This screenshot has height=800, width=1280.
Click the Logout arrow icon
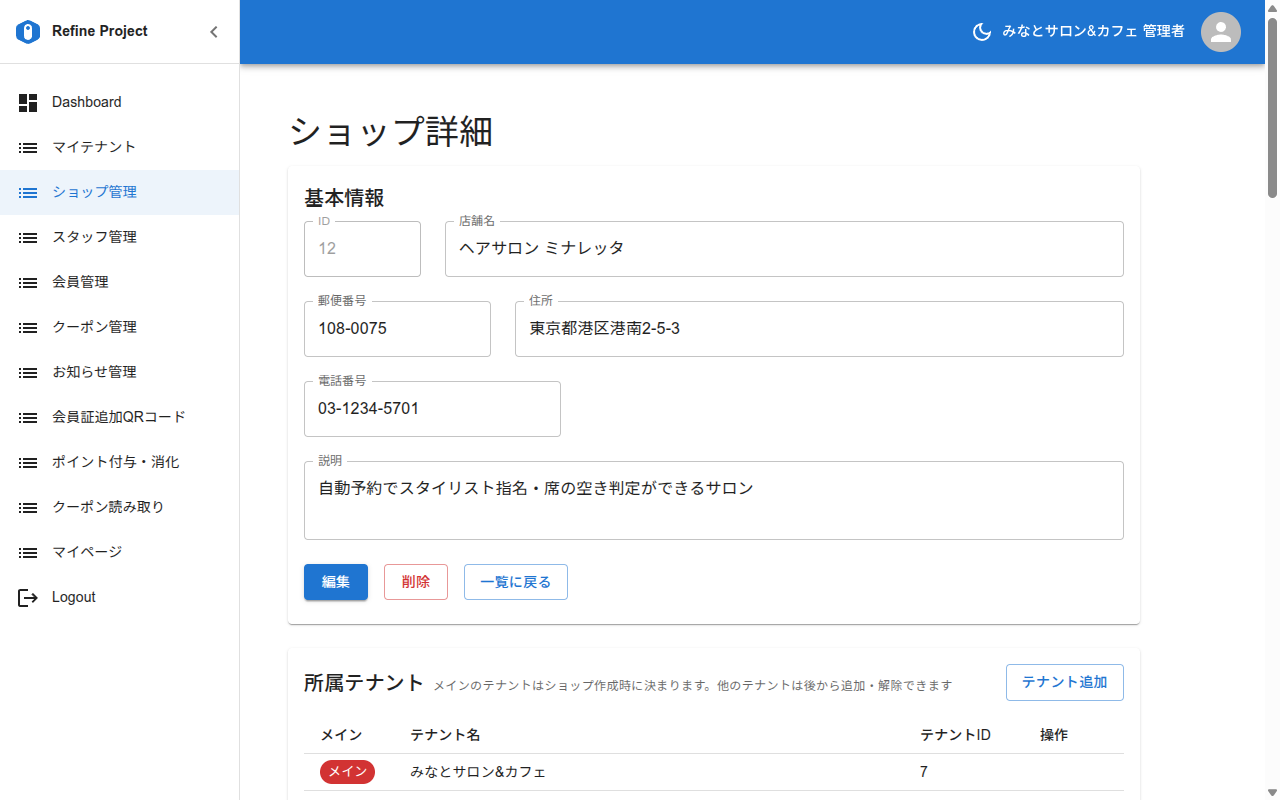28,597
